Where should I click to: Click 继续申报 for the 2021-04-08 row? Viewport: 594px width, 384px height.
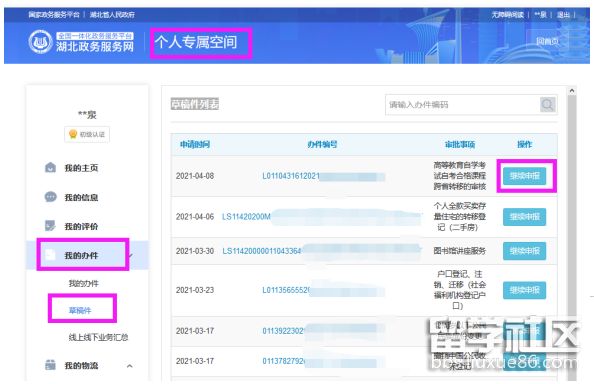[x=524, y=176]
